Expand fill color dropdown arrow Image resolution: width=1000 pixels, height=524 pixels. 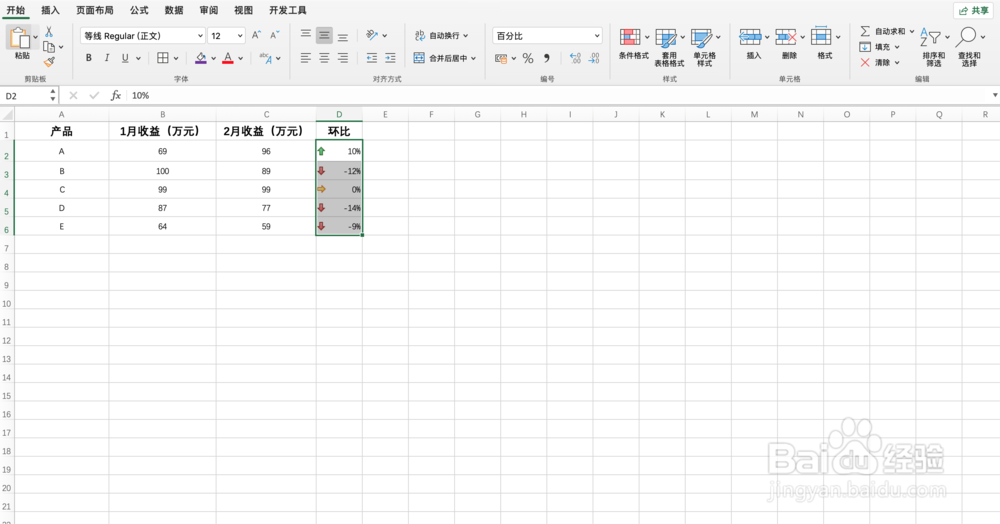(x=214, y=59)
